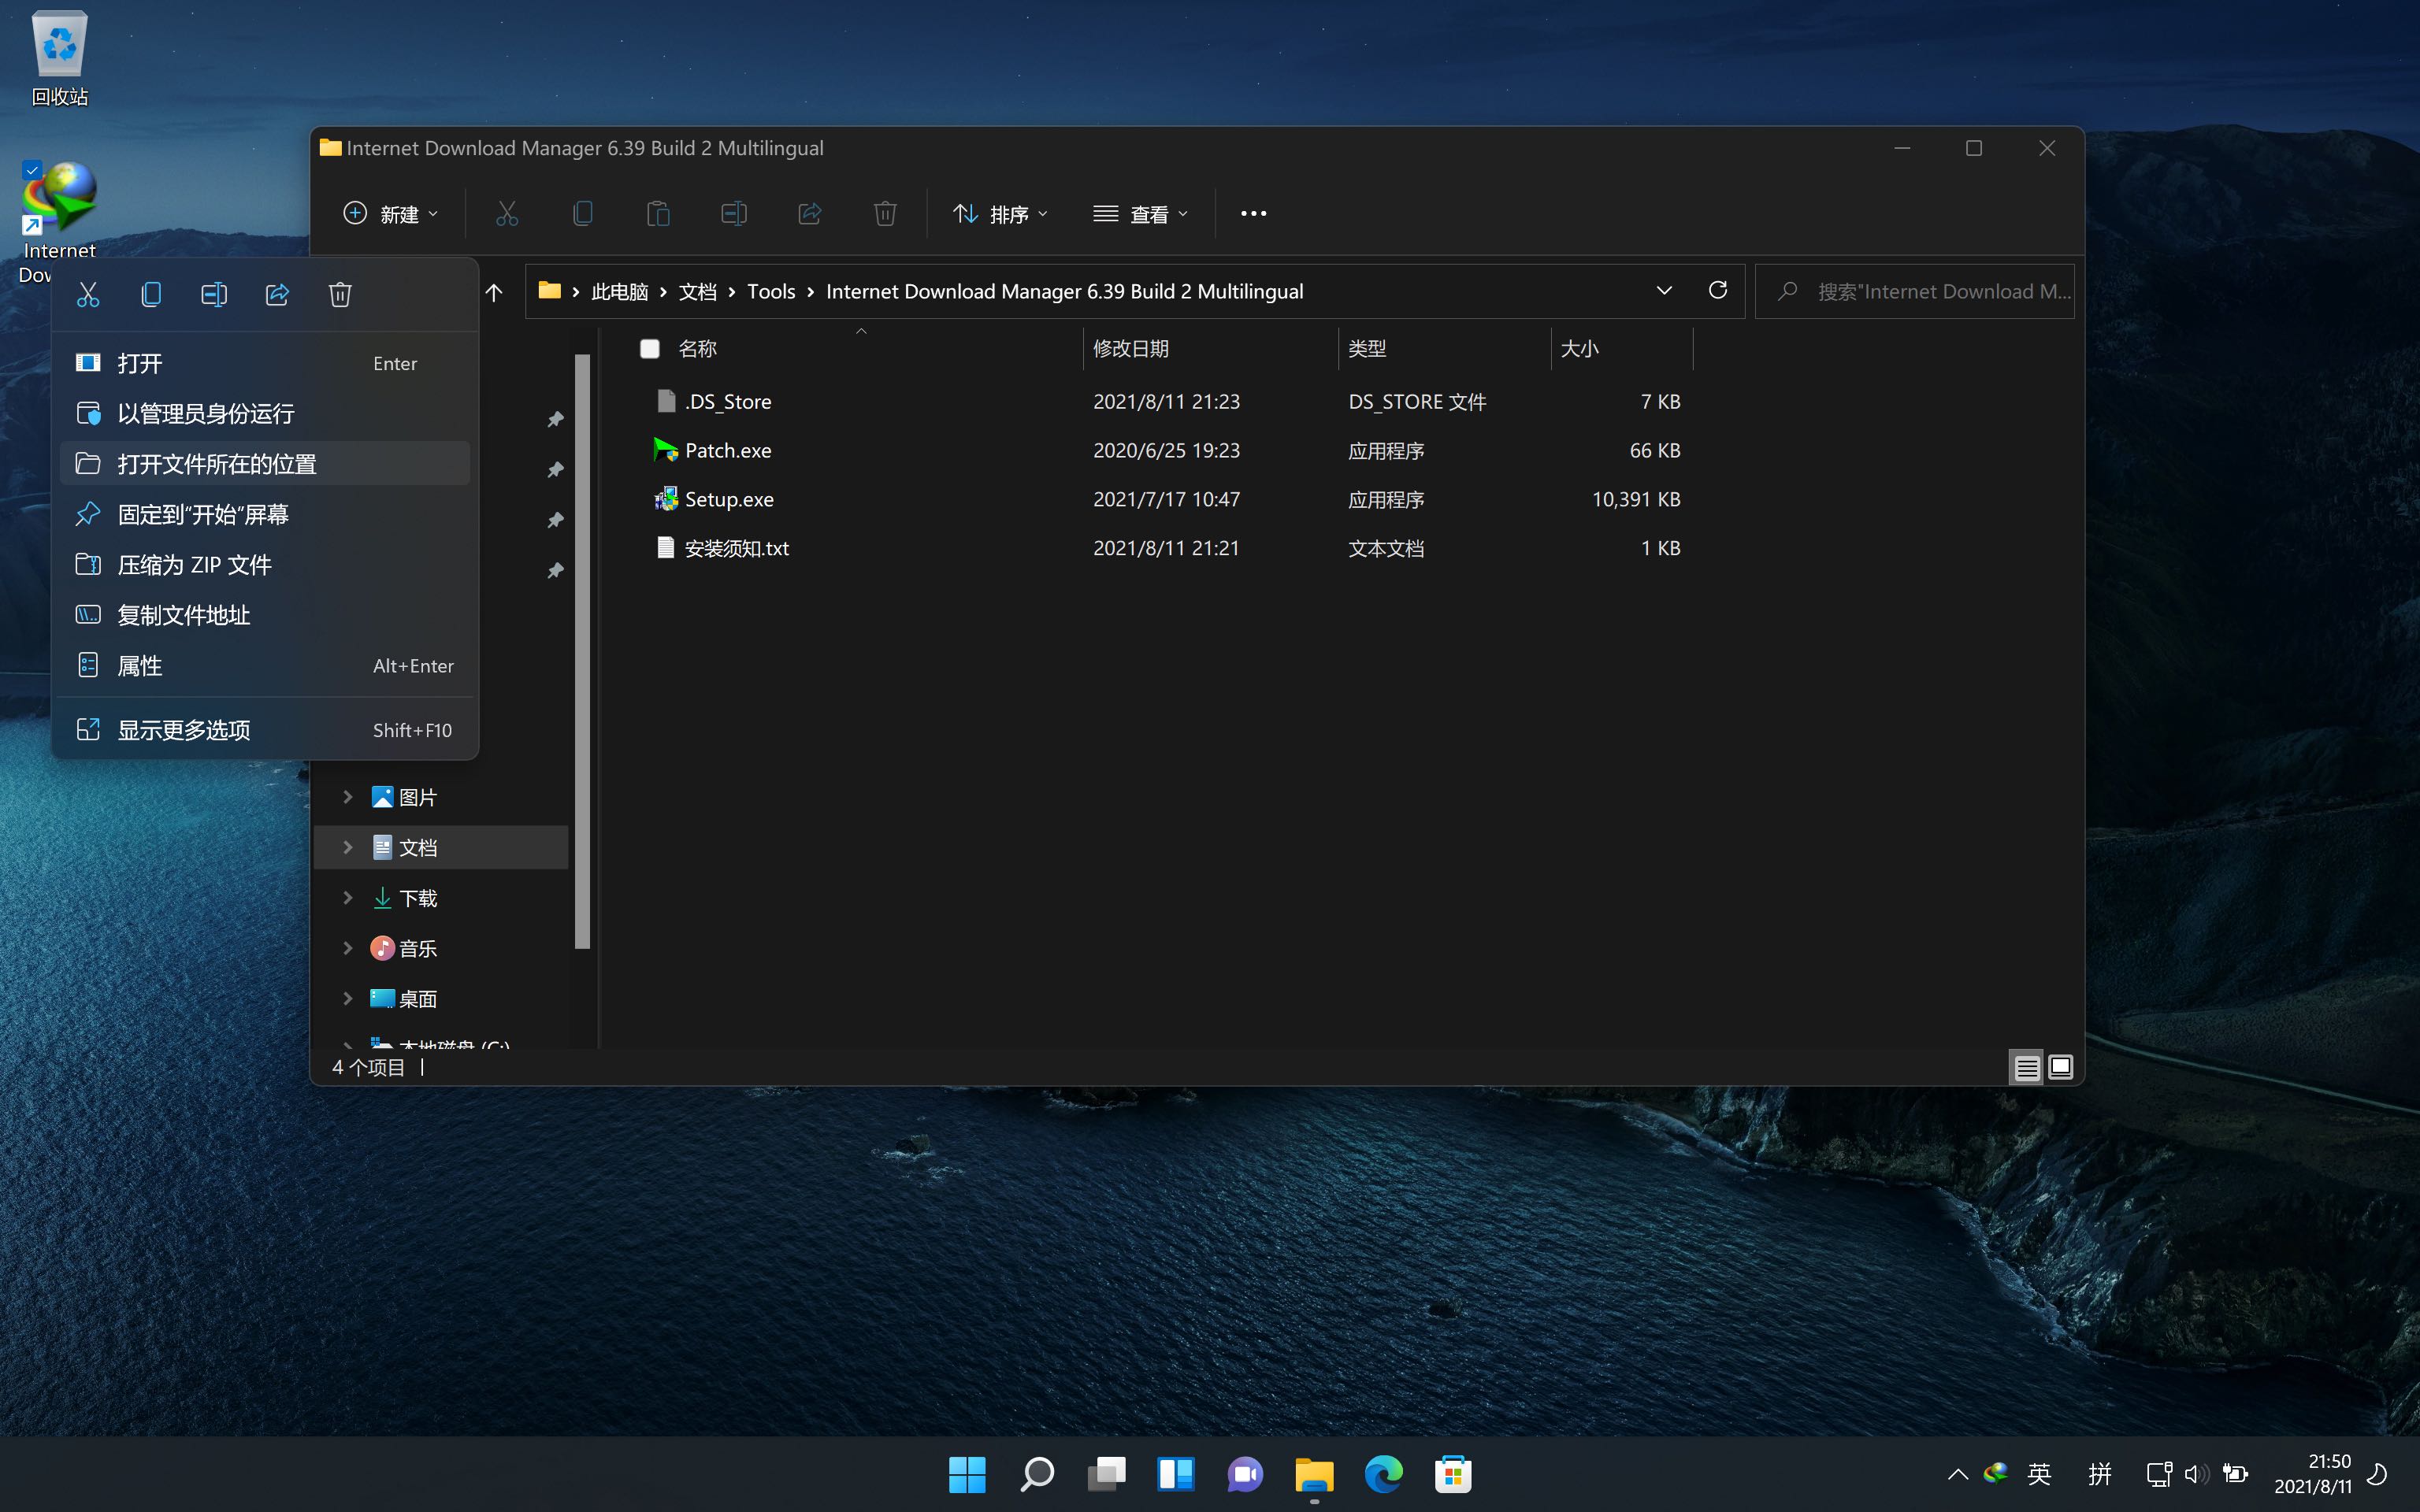Click the rename icon in context menu
This screenshot has height=1512, width=2420.
click(x=214, y=294)
